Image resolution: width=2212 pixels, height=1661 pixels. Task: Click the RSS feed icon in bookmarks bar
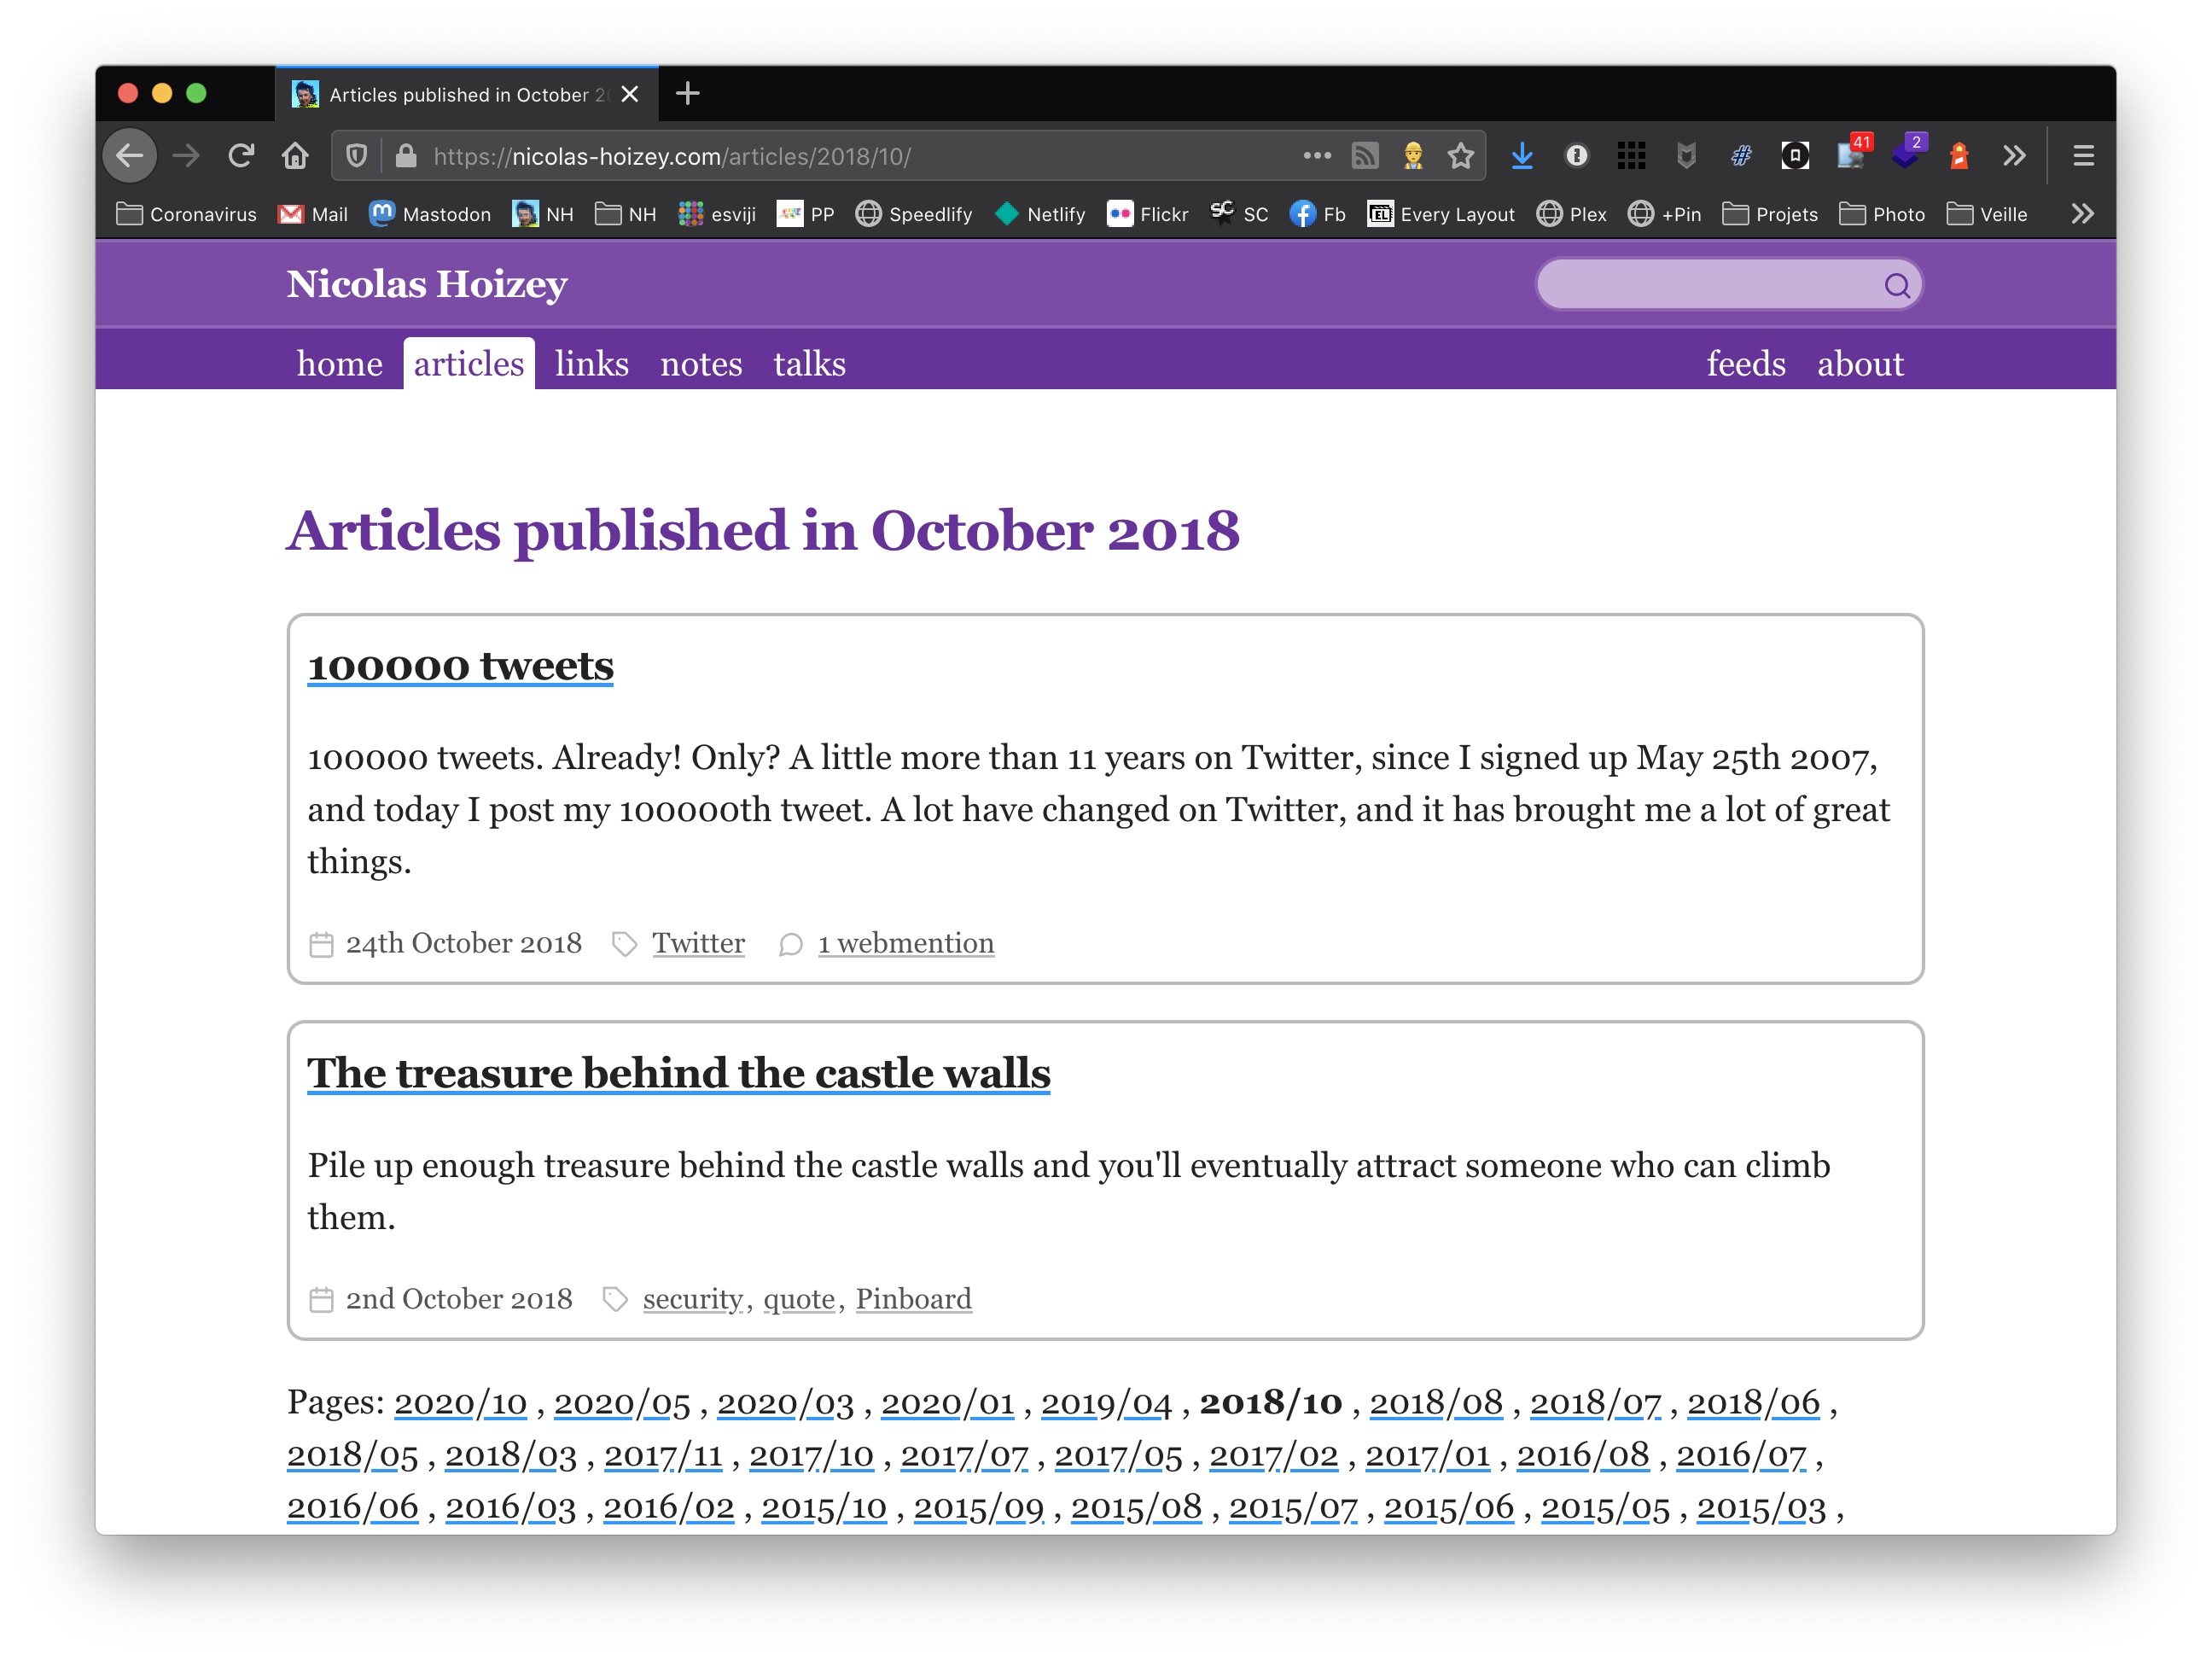tap(1366, 155)
